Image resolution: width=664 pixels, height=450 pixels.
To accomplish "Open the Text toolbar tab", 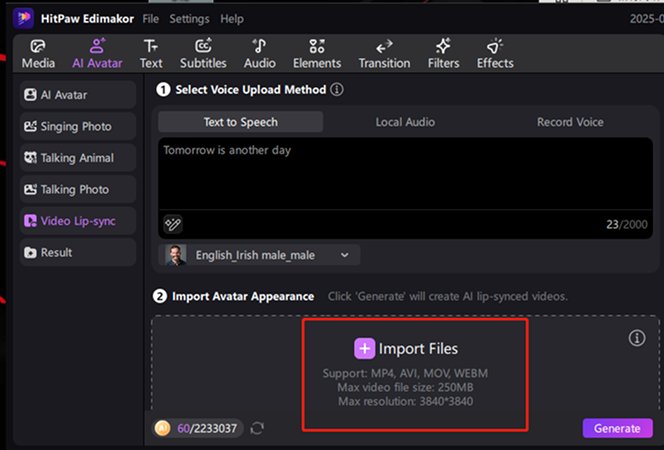I will click(151, 54).
